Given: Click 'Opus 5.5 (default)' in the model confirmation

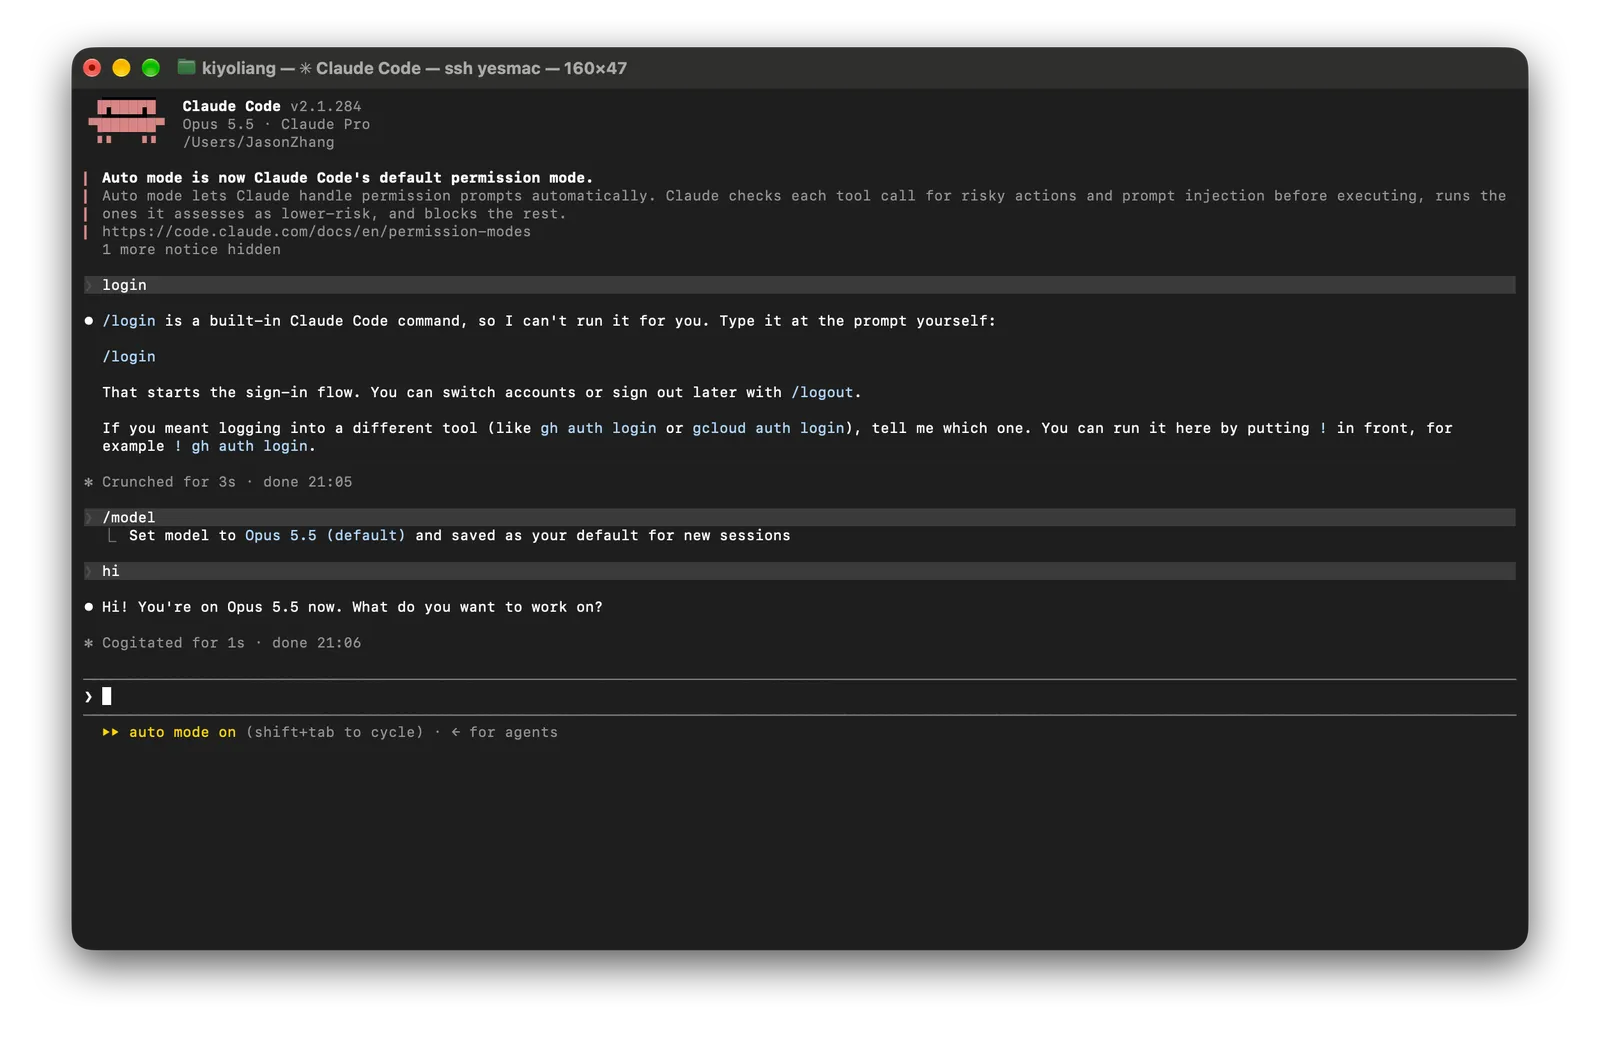Looking at the screenshot, I should pyautogui.click(x=325, y=536).
